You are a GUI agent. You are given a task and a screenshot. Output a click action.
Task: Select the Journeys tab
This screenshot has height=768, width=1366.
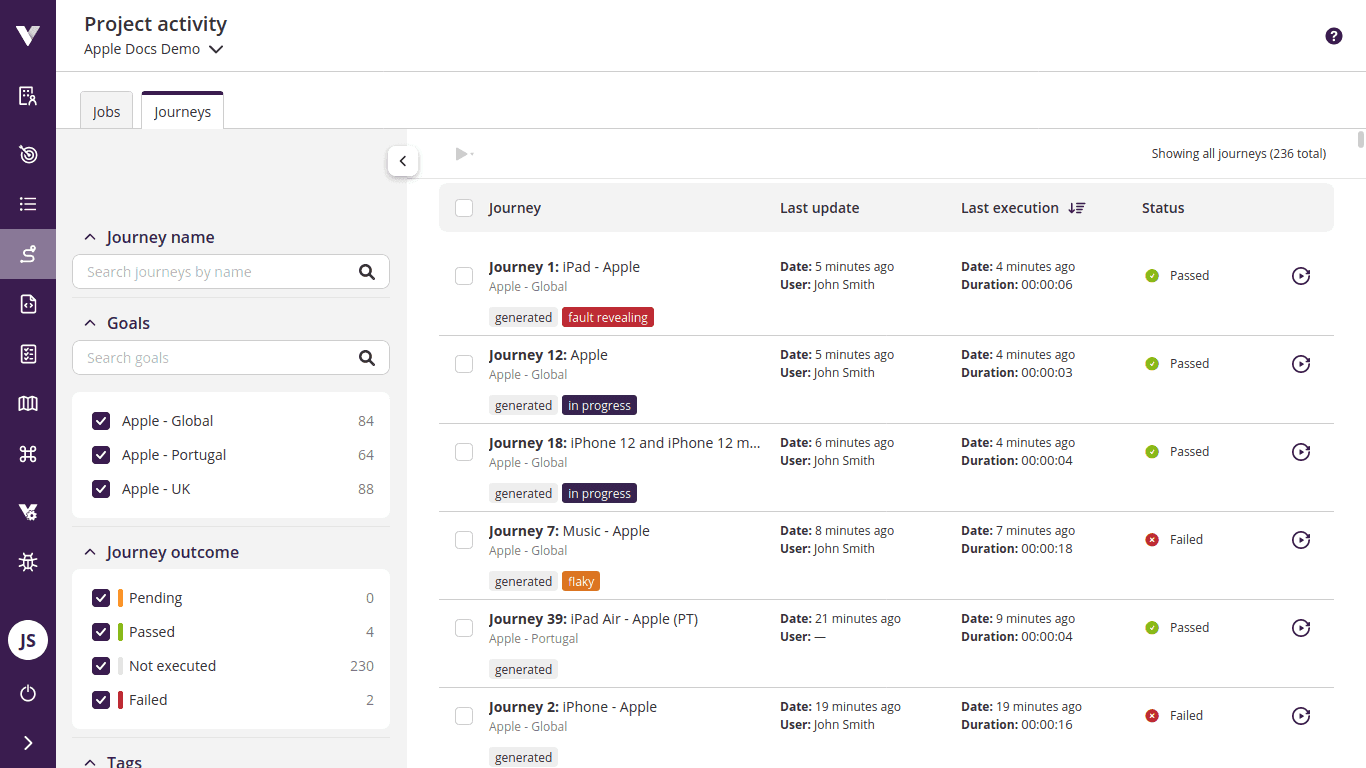181,110
